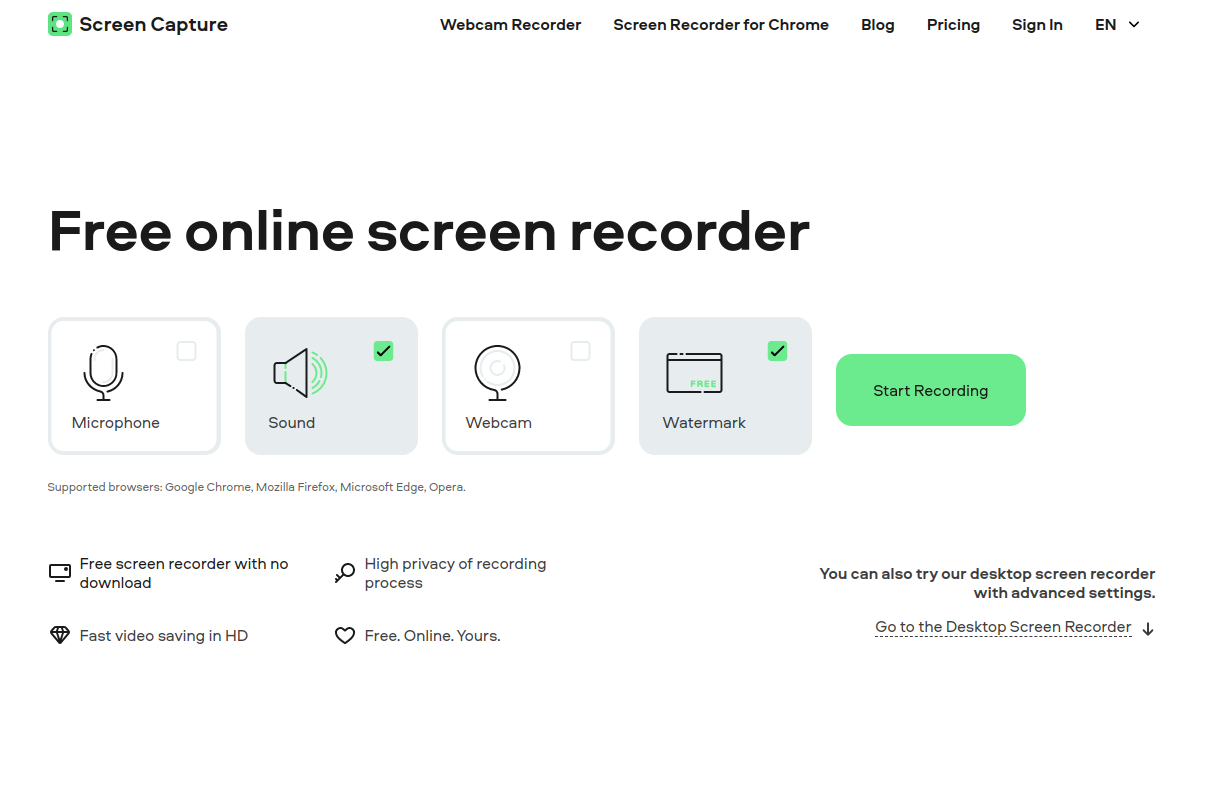Screen dimensions: 1232x788
Task: Open Screen Recorder for Chrome page
Action: tap(721, 24)
